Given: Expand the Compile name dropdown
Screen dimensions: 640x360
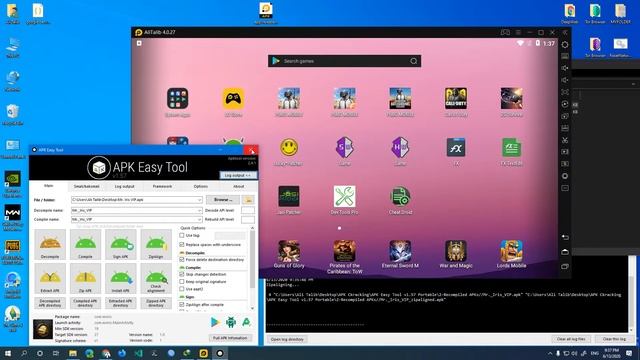Looking at the screenshot, I should (200, 220).
